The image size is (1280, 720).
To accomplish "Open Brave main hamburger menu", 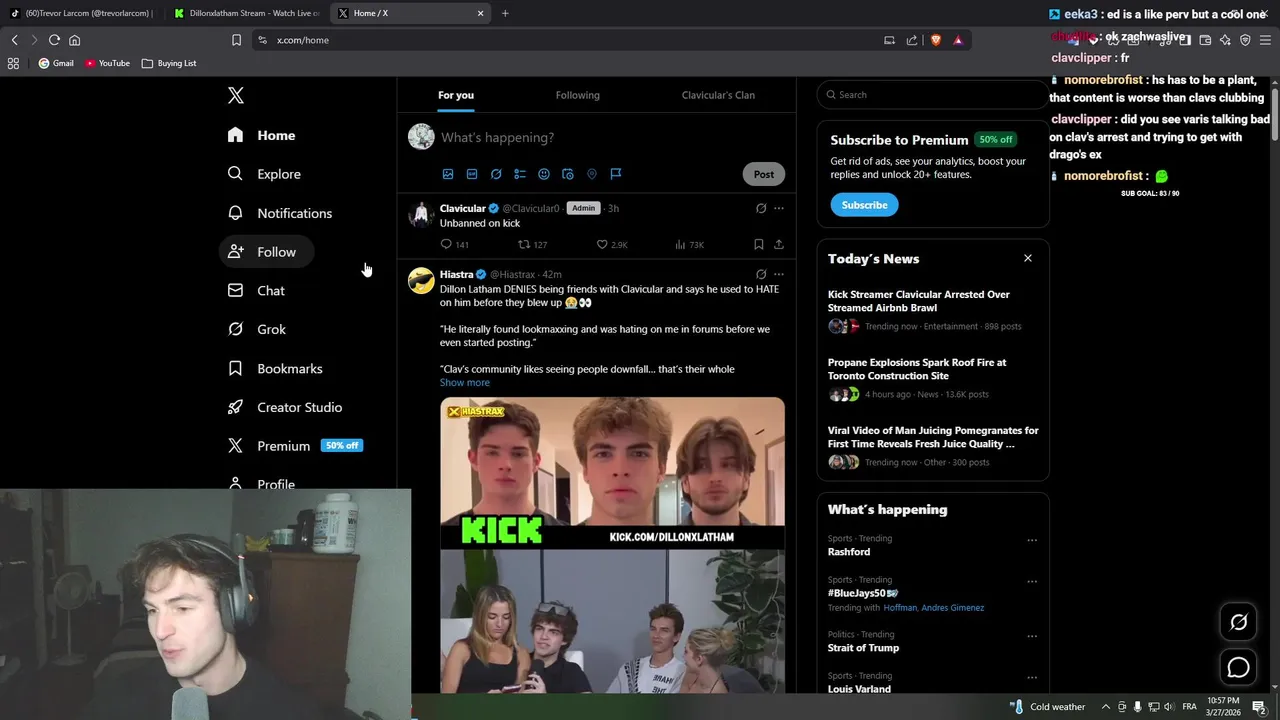I will (x=1265, y=40).
